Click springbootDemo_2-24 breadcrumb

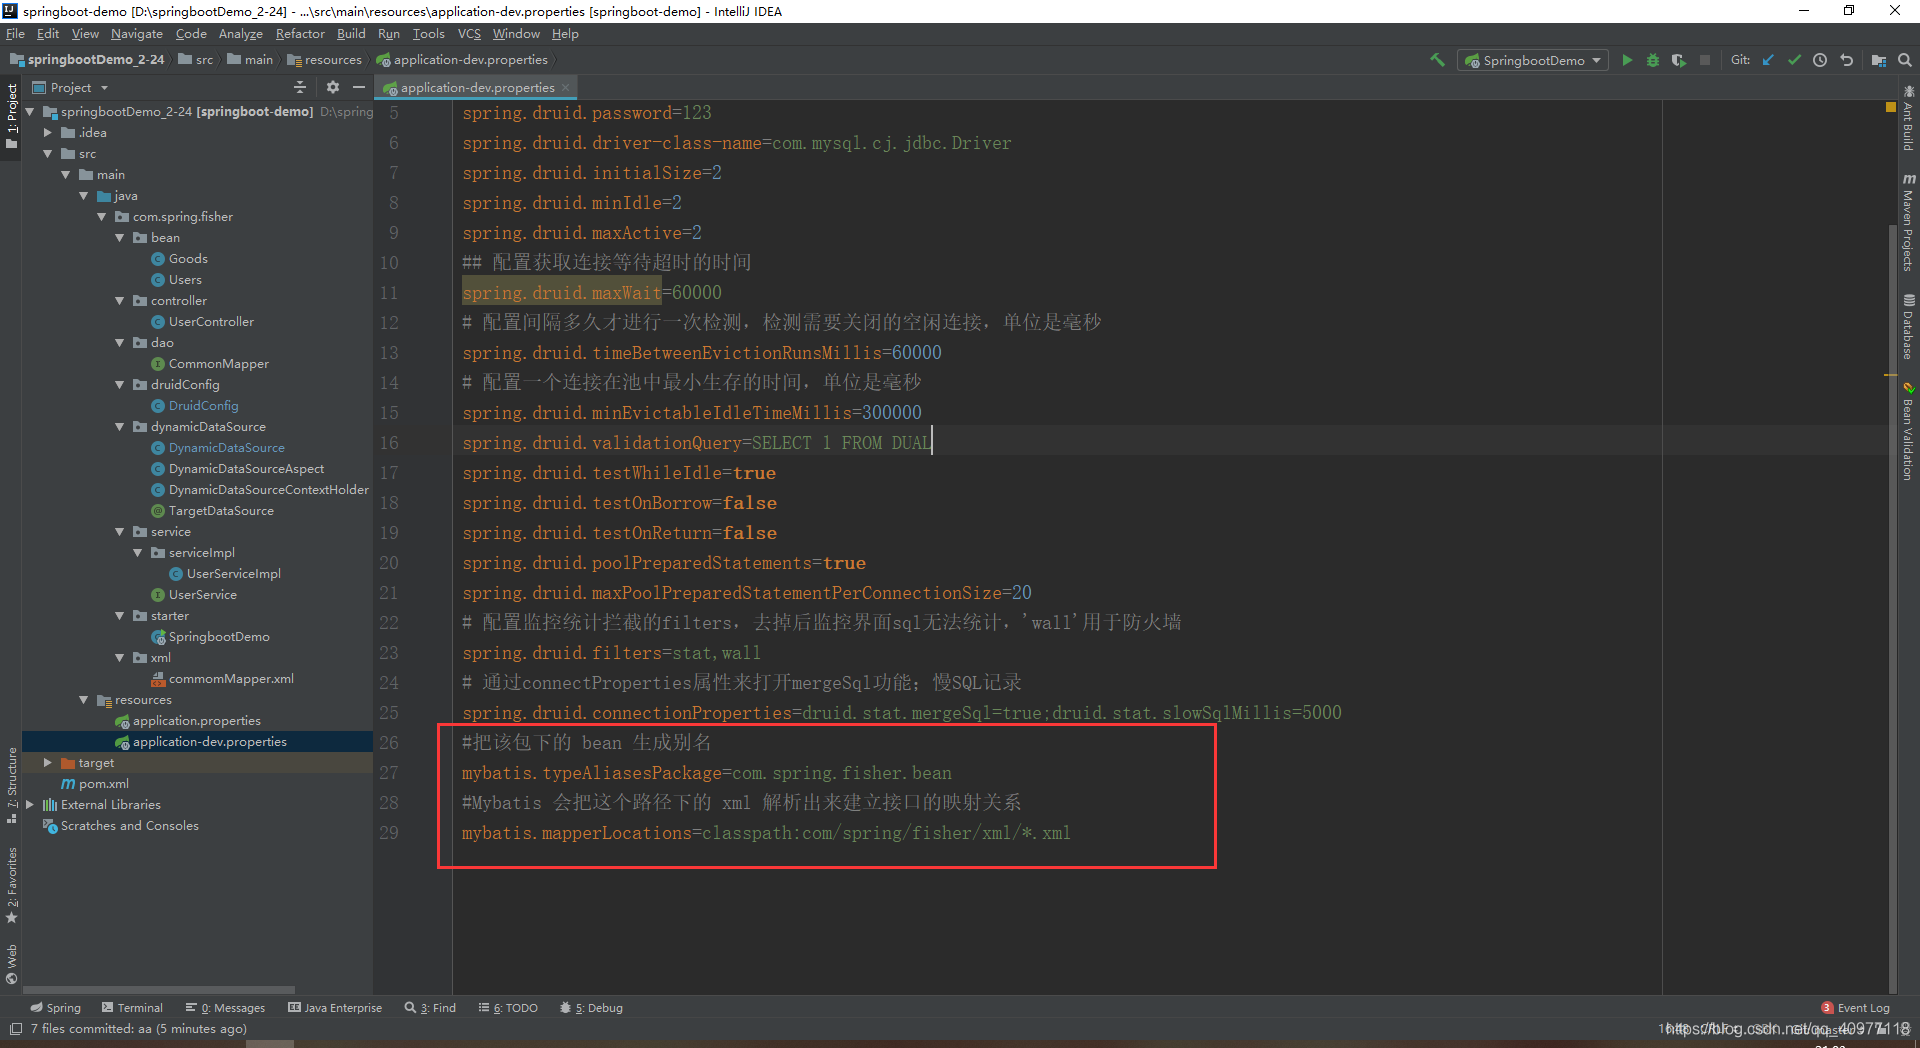pos(87,60)
